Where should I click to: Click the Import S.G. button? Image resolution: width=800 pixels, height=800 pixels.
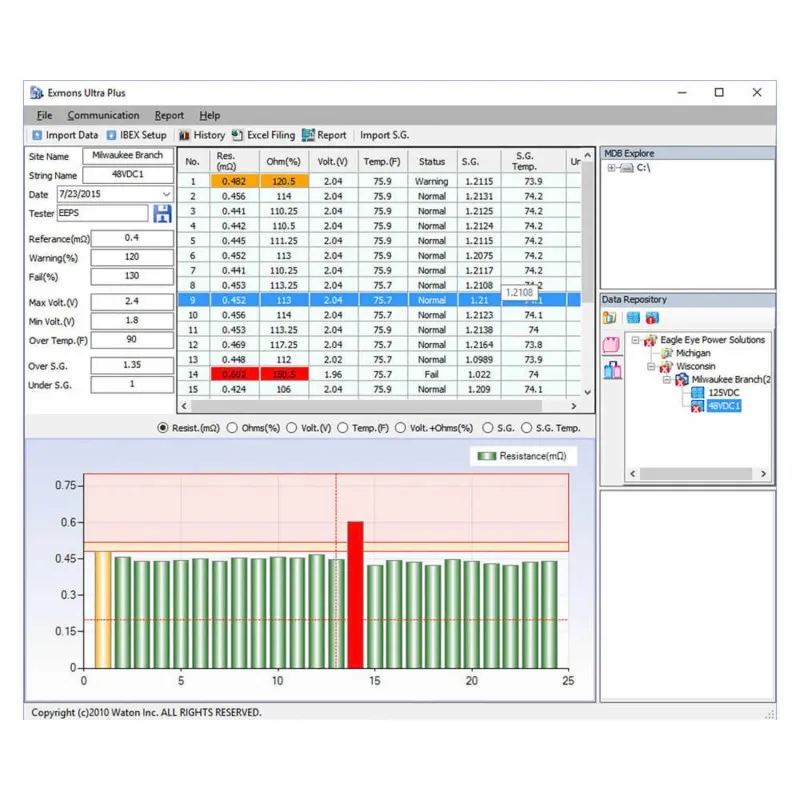[385, 135]
